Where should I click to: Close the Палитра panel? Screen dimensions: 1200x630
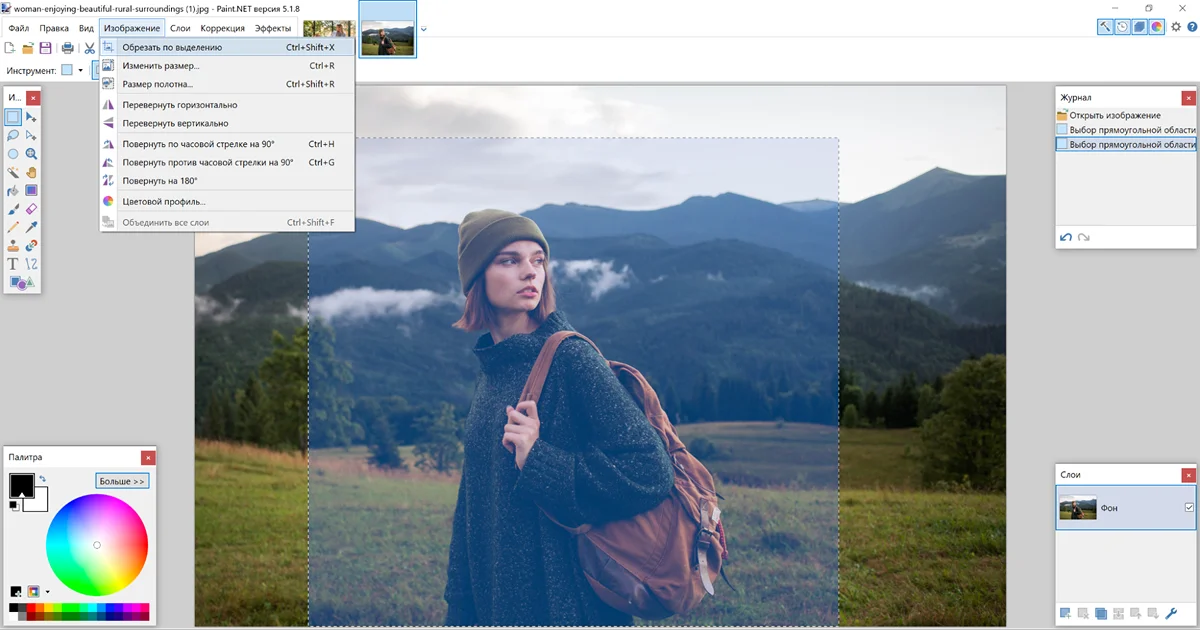148,457
